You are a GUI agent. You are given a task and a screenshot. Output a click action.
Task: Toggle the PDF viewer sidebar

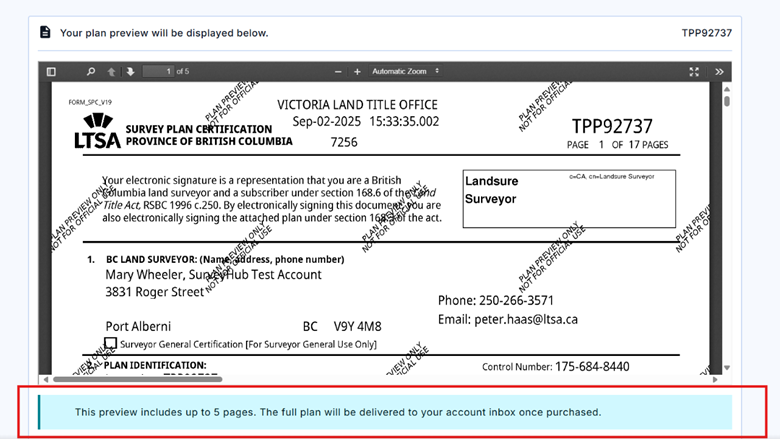pos(52,72)
